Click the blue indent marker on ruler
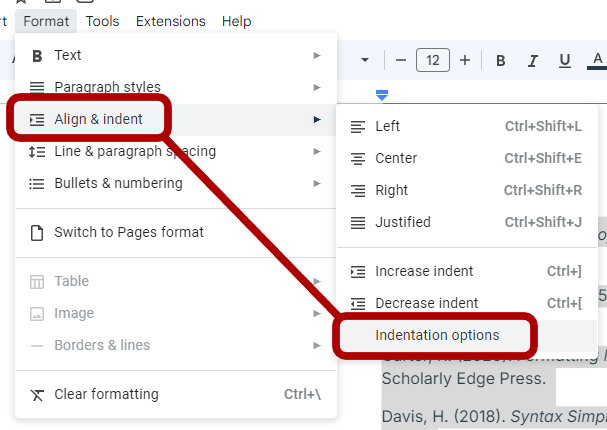Screen dimensions: 607x430 (382, 95)
